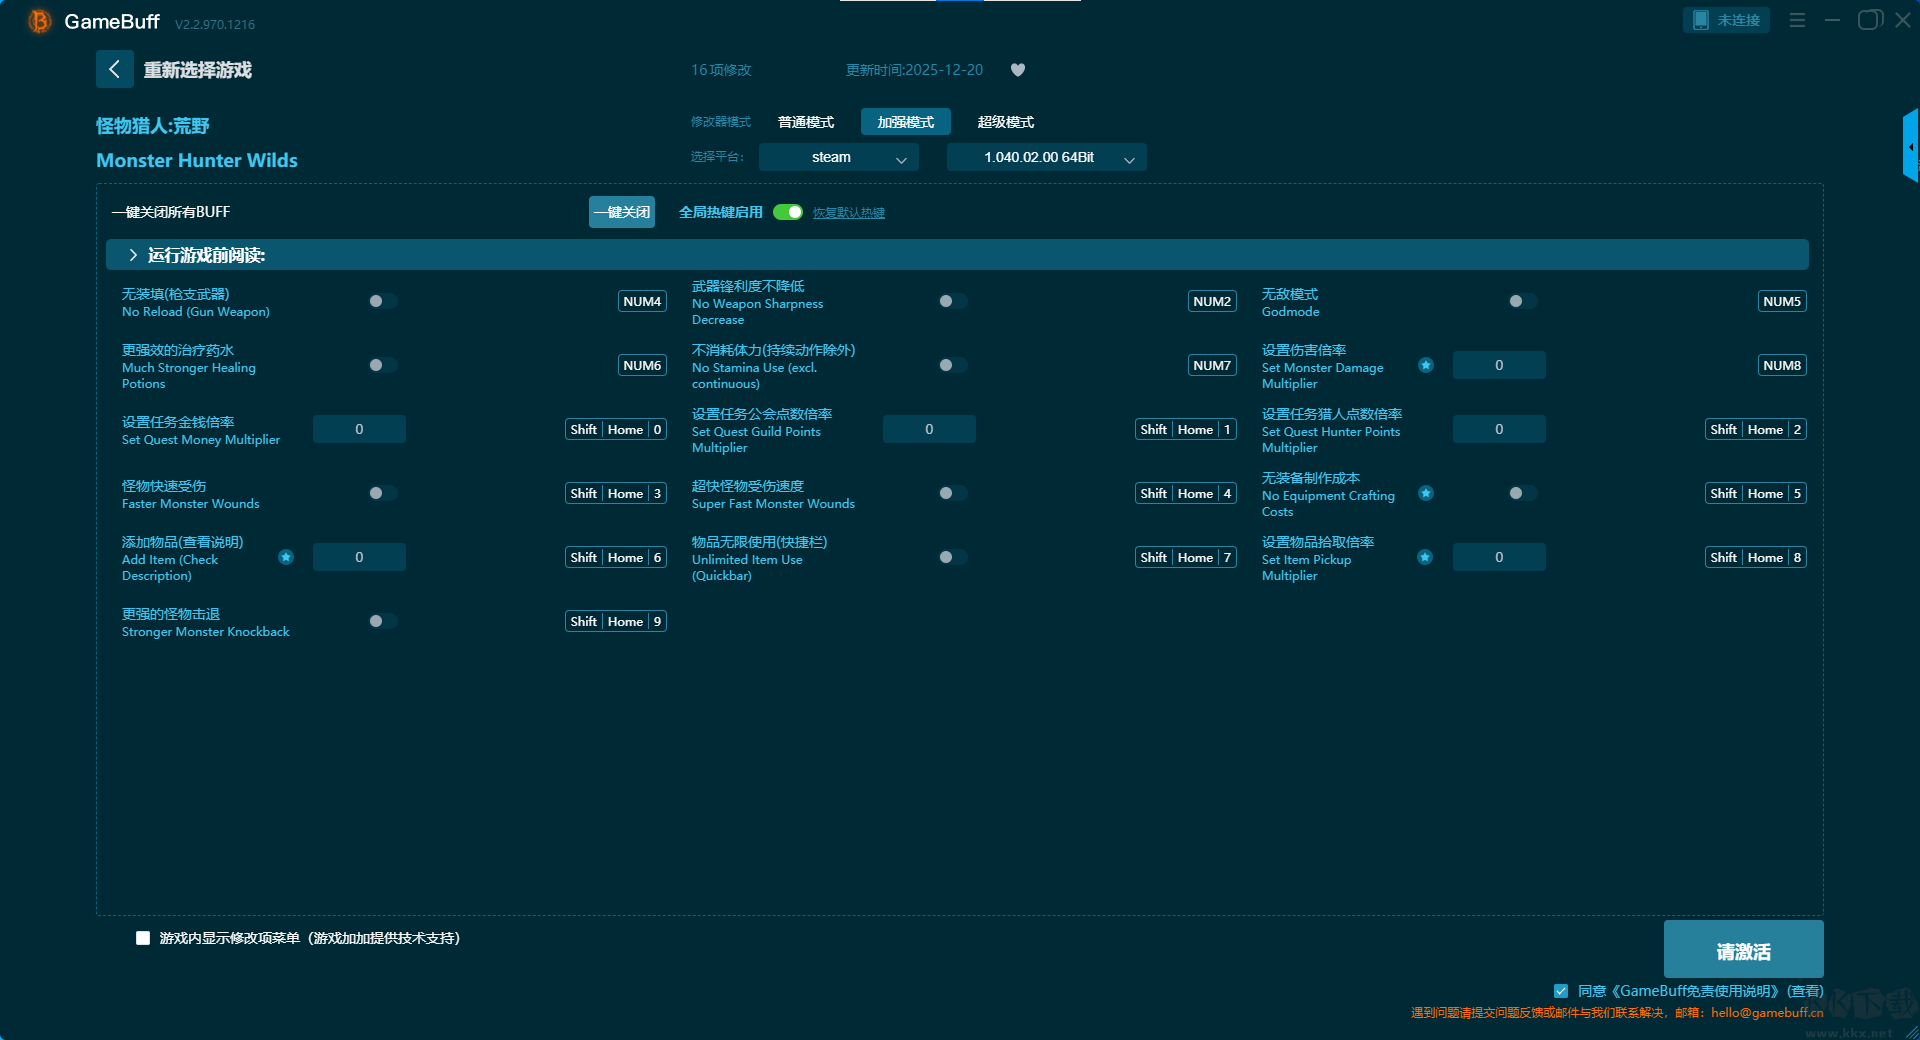Image resolution: width=1920 pixels, height=1040 pixels.
Task: Click the heart favorite icon
Action: 1017,70
